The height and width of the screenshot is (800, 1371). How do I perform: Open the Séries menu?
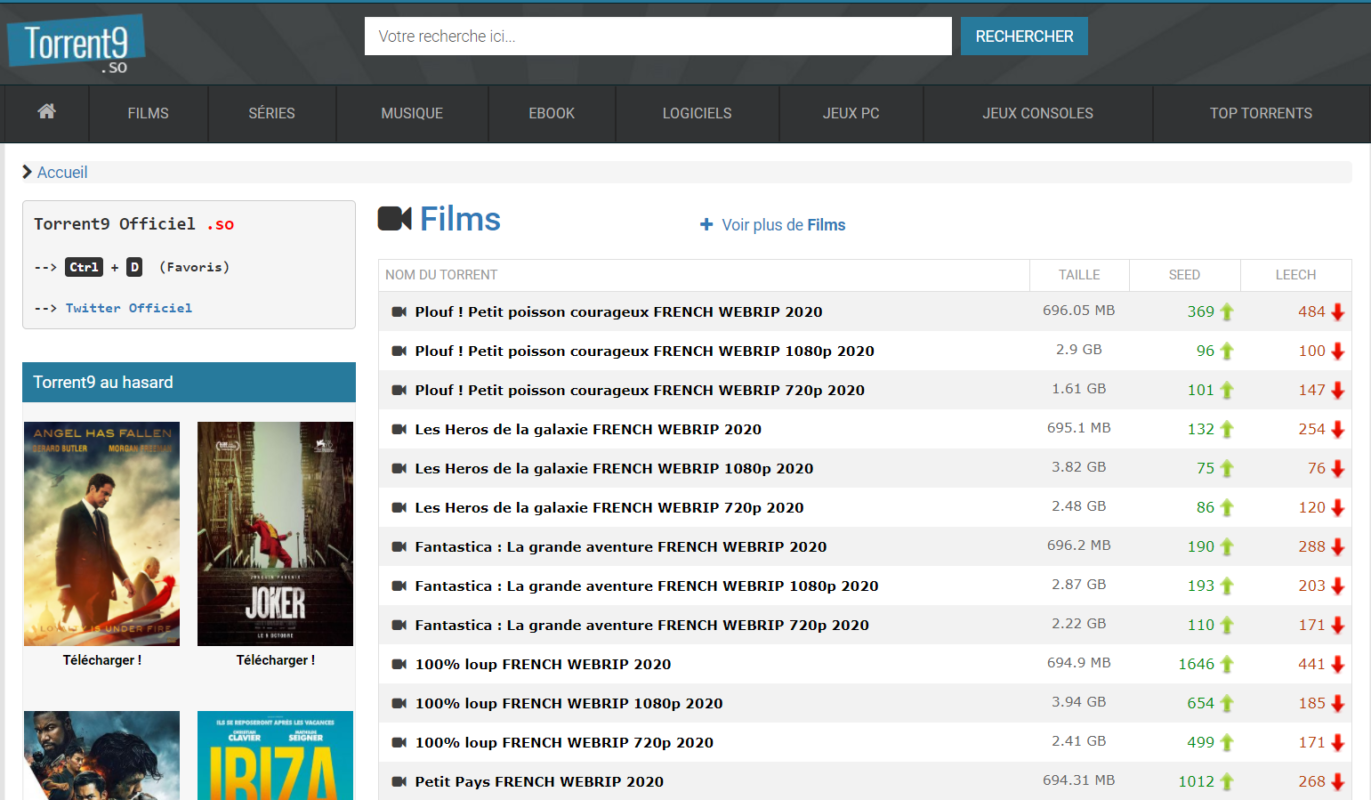[x=272, y=113]
